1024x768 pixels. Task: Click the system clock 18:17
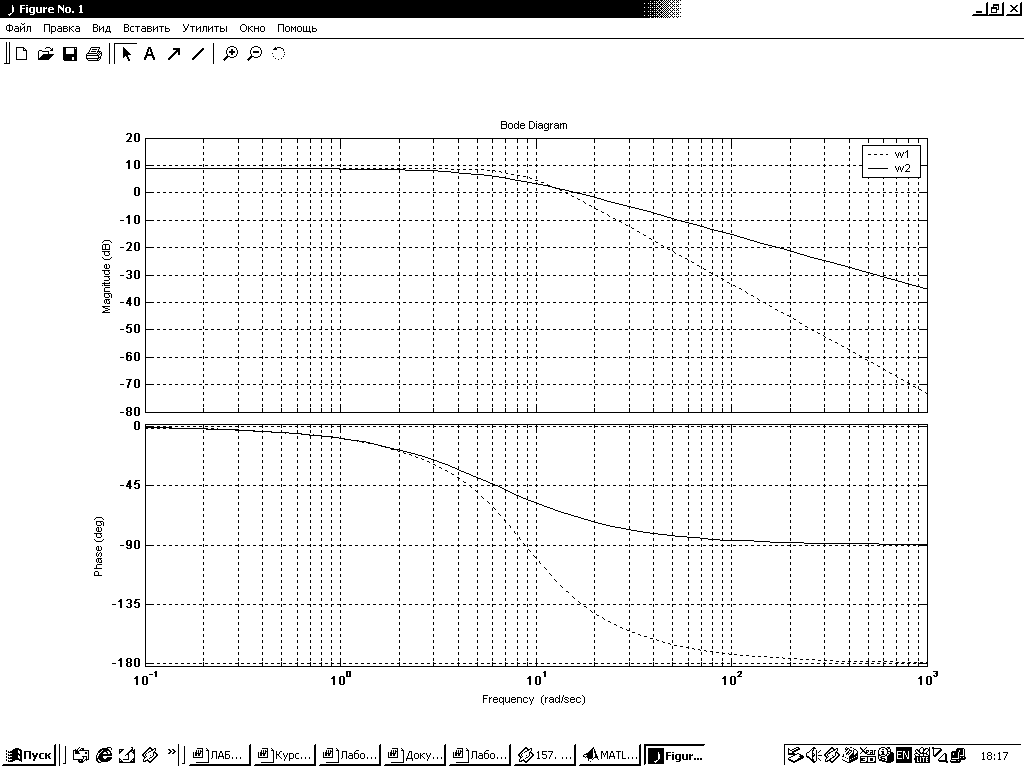click(994, 756)
